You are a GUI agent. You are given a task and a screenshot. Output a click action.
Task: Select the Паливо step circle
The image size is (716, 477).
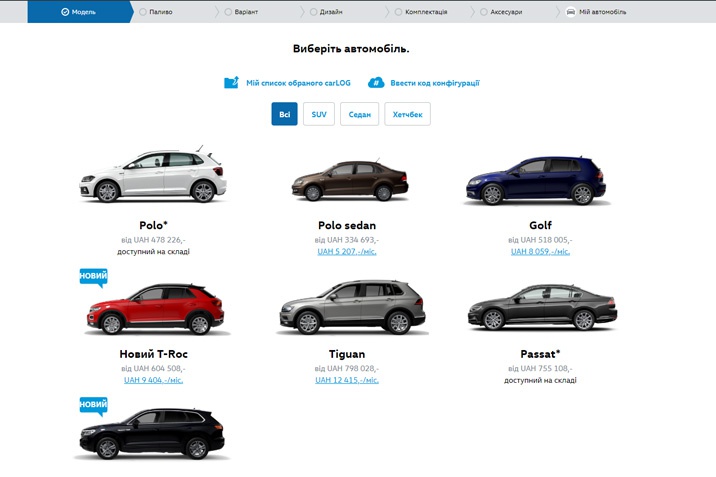point(142,12)
